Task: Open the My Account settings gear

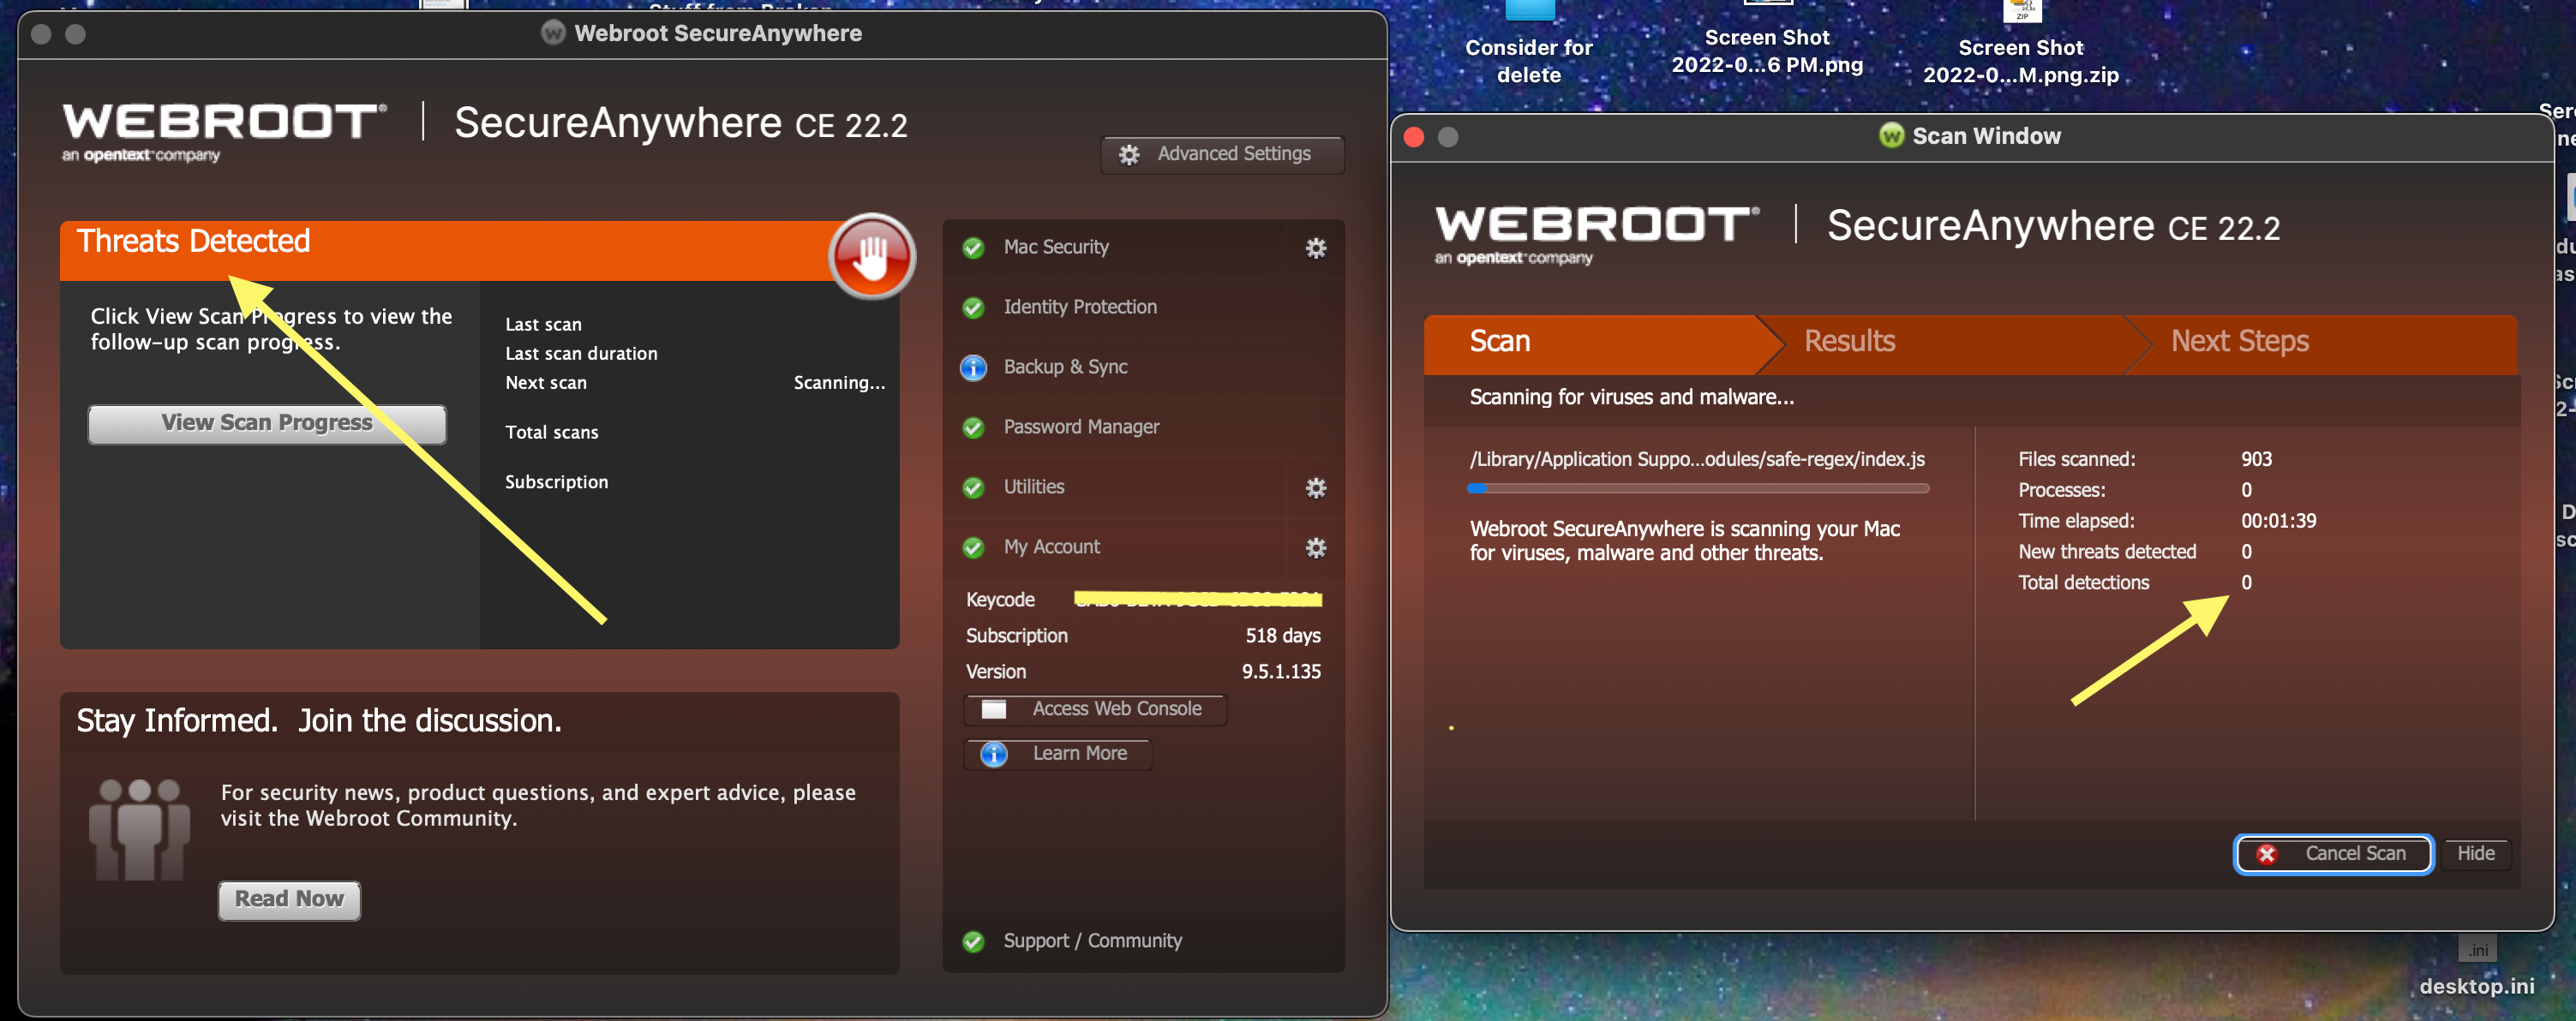Action: point(1315,548)
